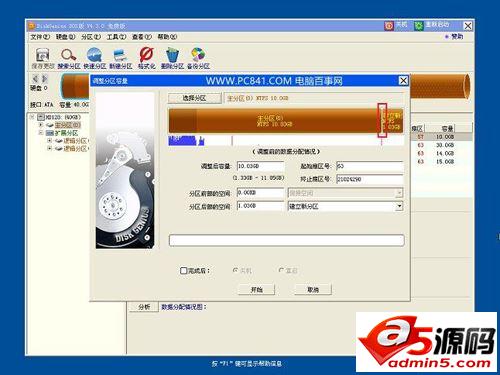The image size is (500, 375).
Task: Expand the 主分区(0) tree node
Action: pos(41,125)
